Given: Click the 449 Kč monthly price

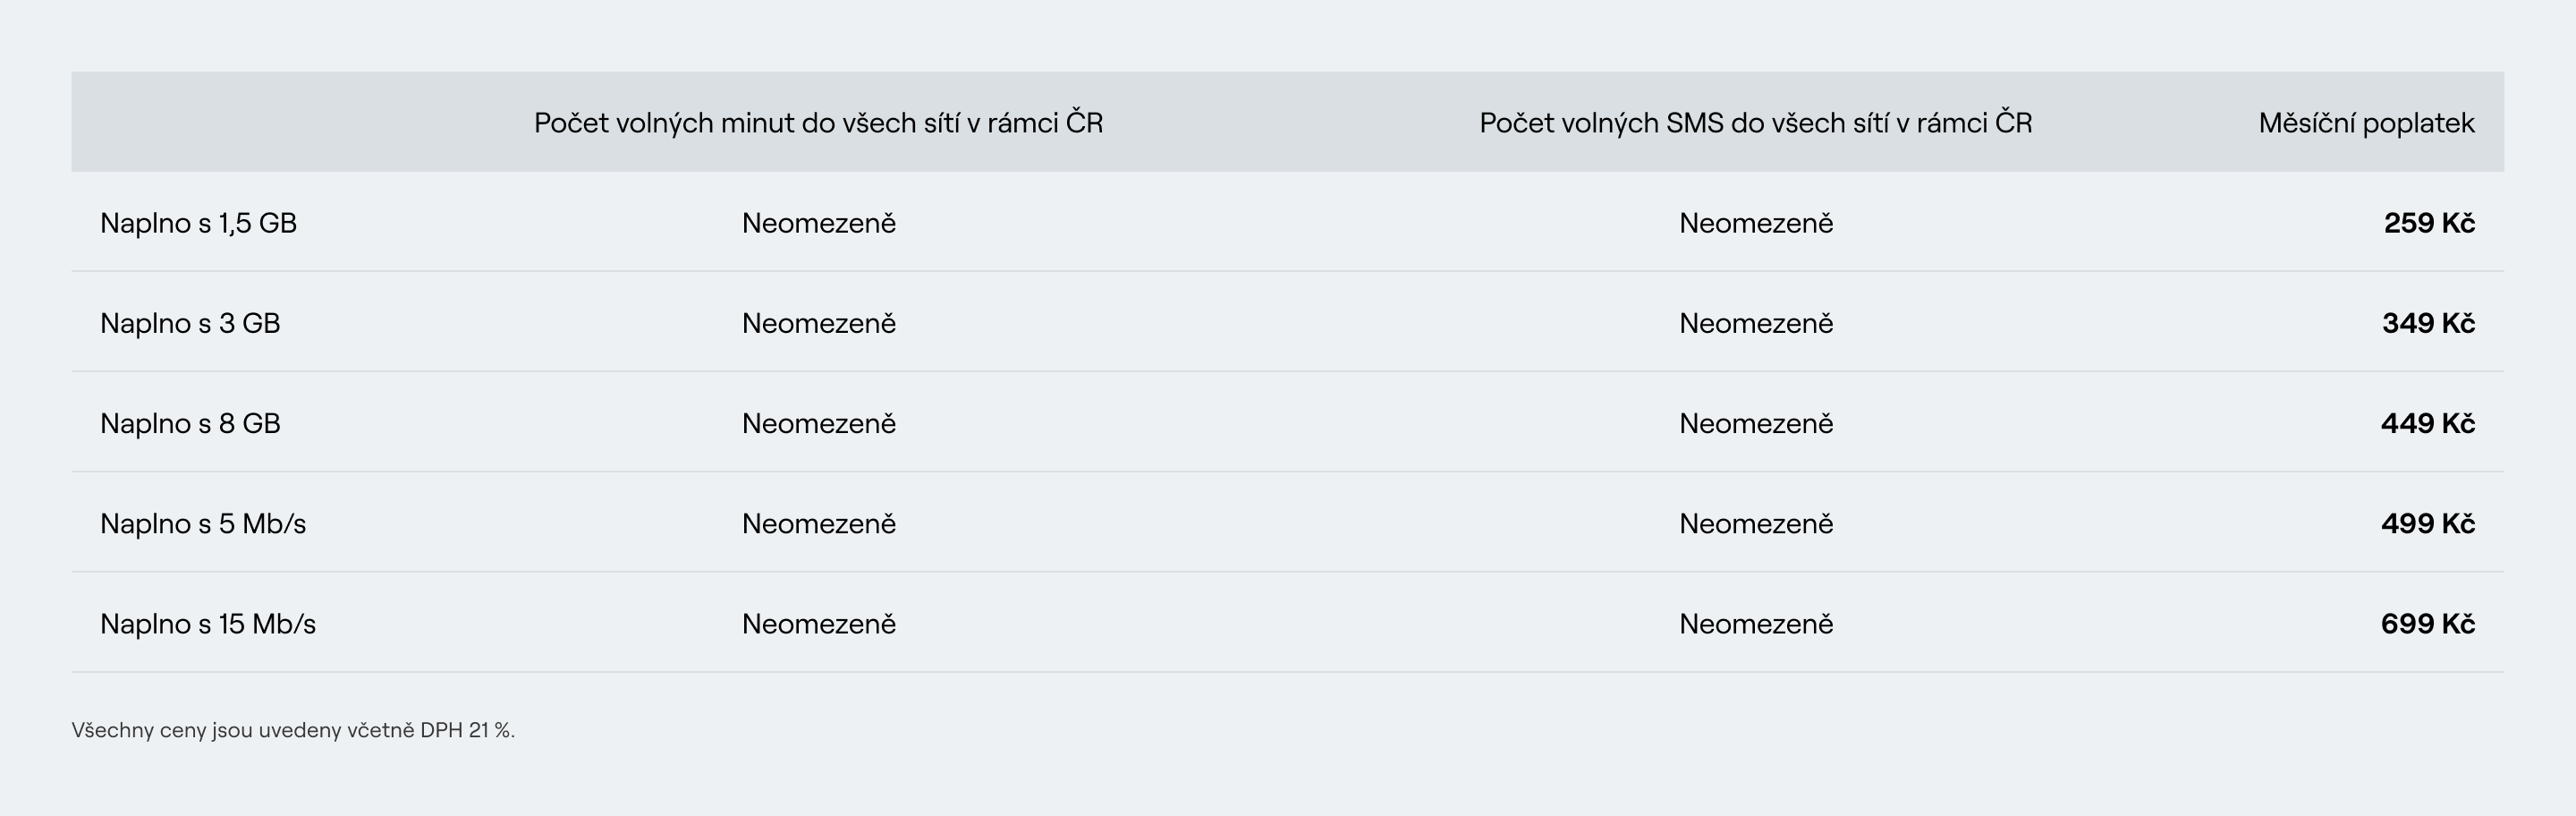Looking at the screenshot, I should [2428, 423].
